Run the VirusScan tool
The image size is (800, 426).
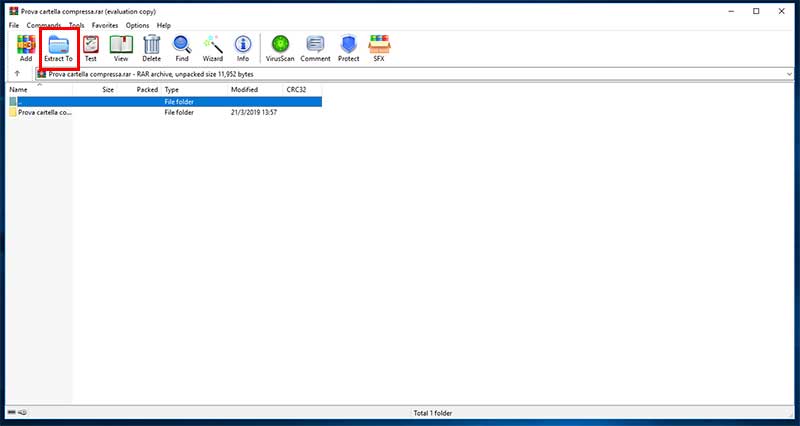[280, 48]
